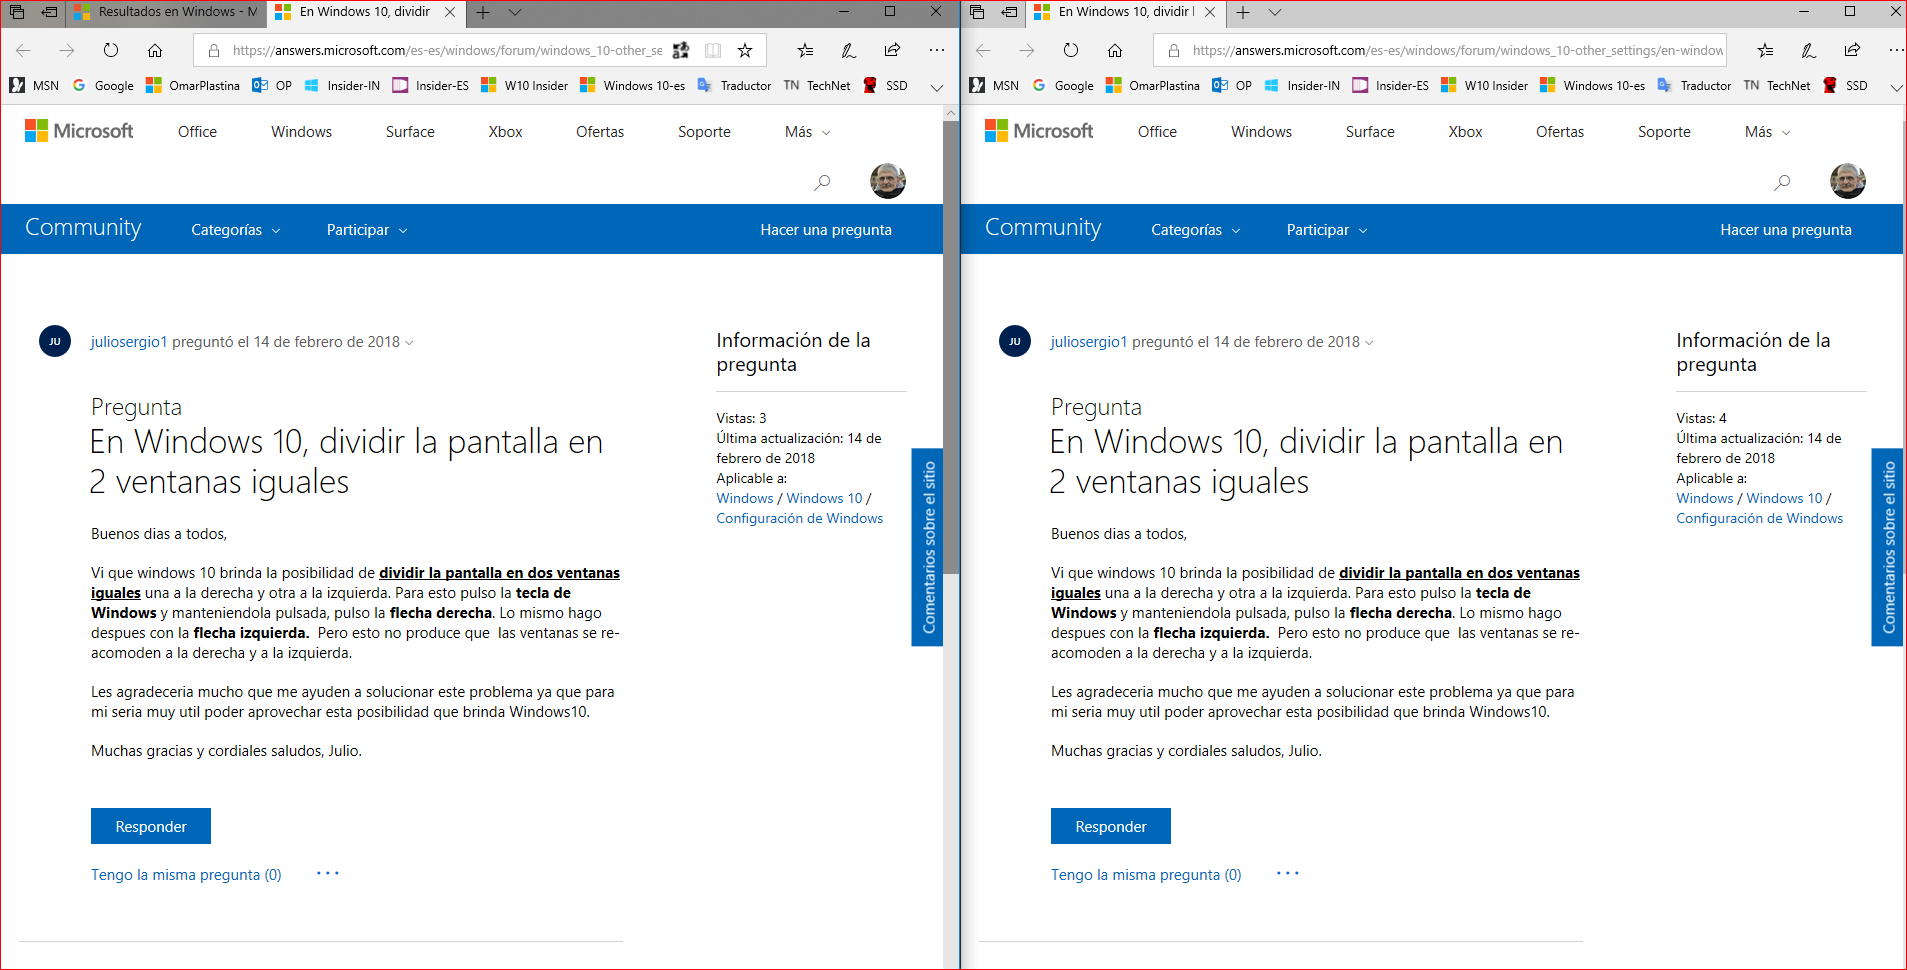The height and width of the screenshot is (970, 1907).
Task: Open juliosergio1 profile on left page
Action: [x=129, y=342]
